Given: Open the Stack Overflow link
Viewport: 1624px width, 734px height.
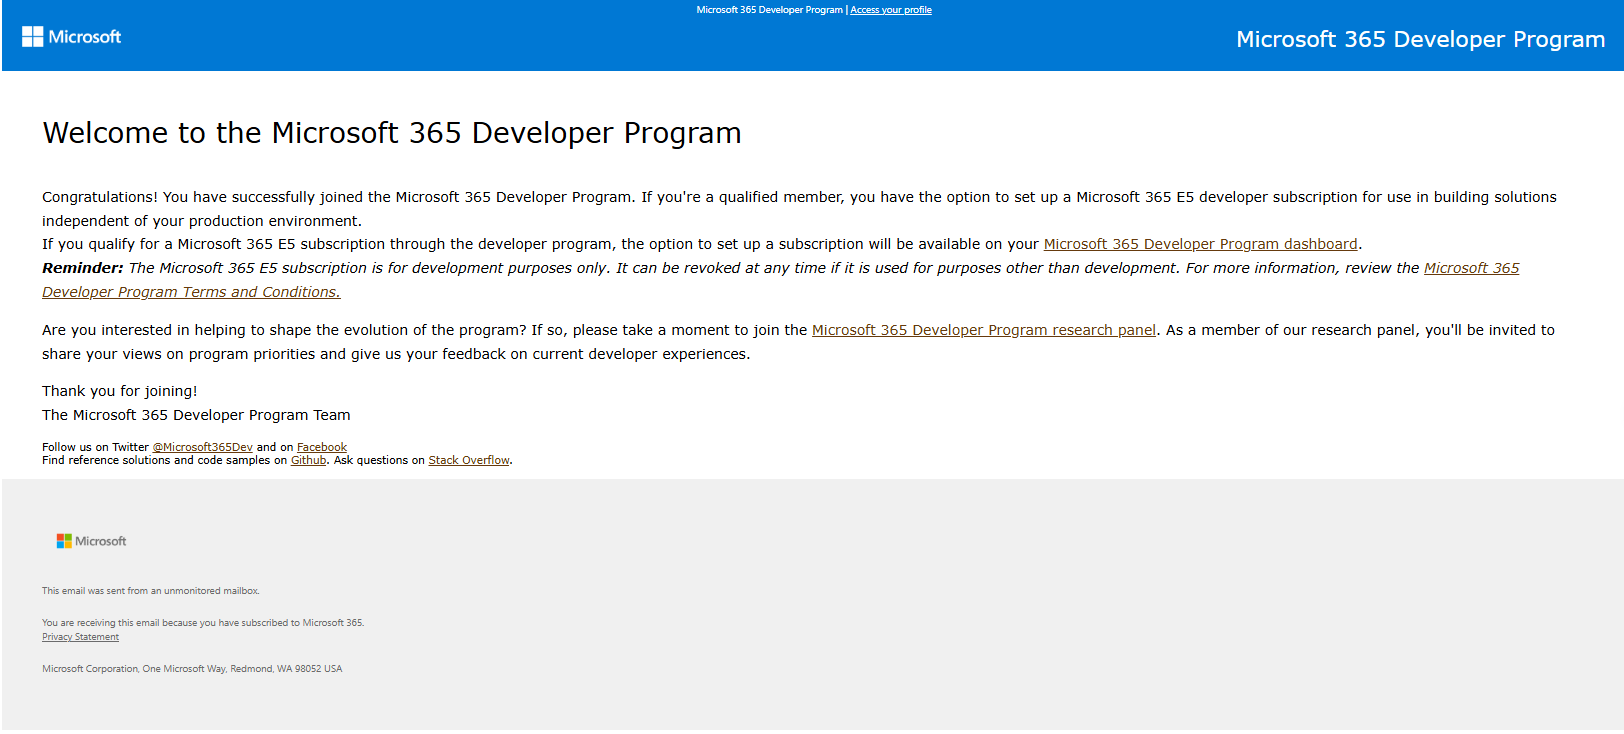Looking at the screenshot, I should click(x=469, y=460).
